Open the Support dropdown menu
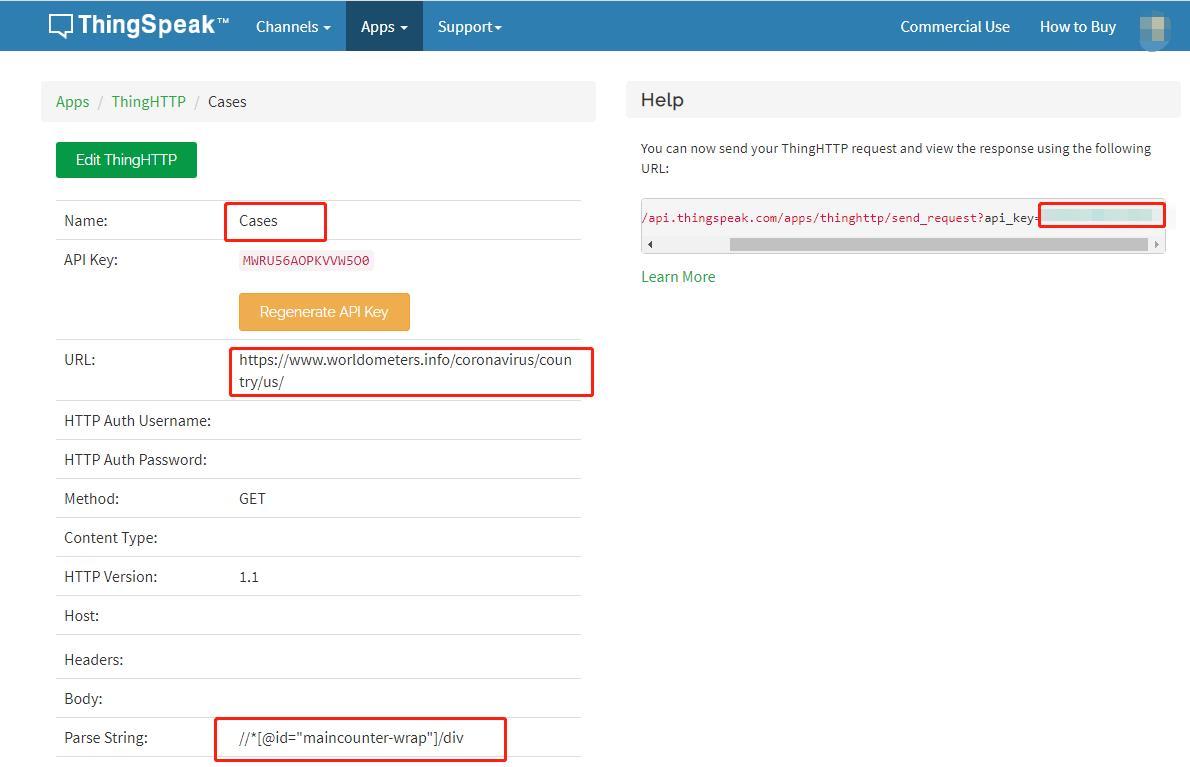 coord(469,27)
